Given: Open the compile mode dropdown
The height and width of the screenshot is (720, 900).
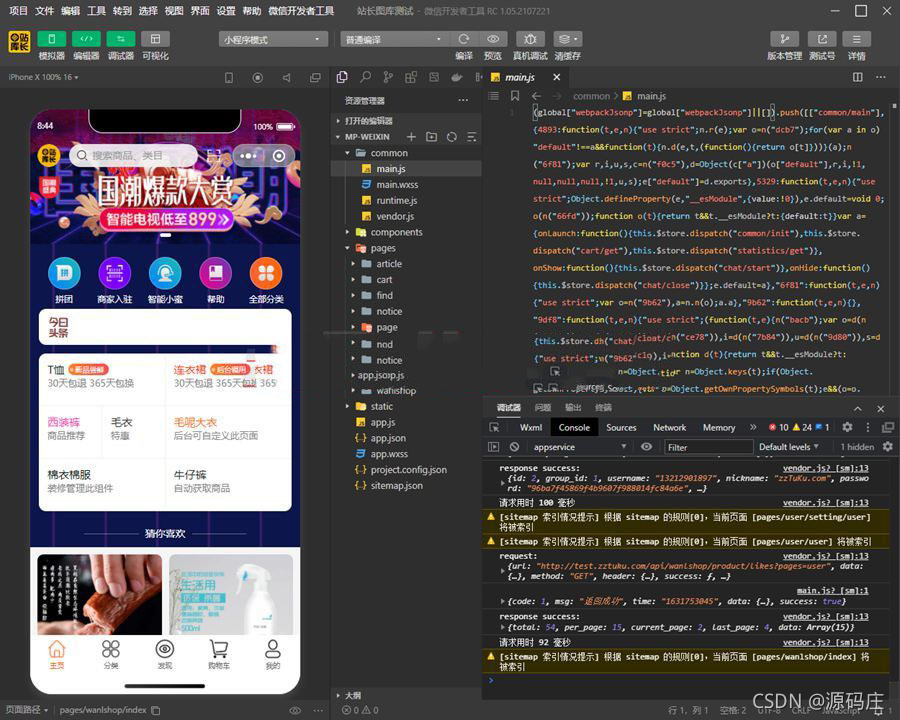Looking at the screenshot, I should pyautogui.click(x=394, y=39).
